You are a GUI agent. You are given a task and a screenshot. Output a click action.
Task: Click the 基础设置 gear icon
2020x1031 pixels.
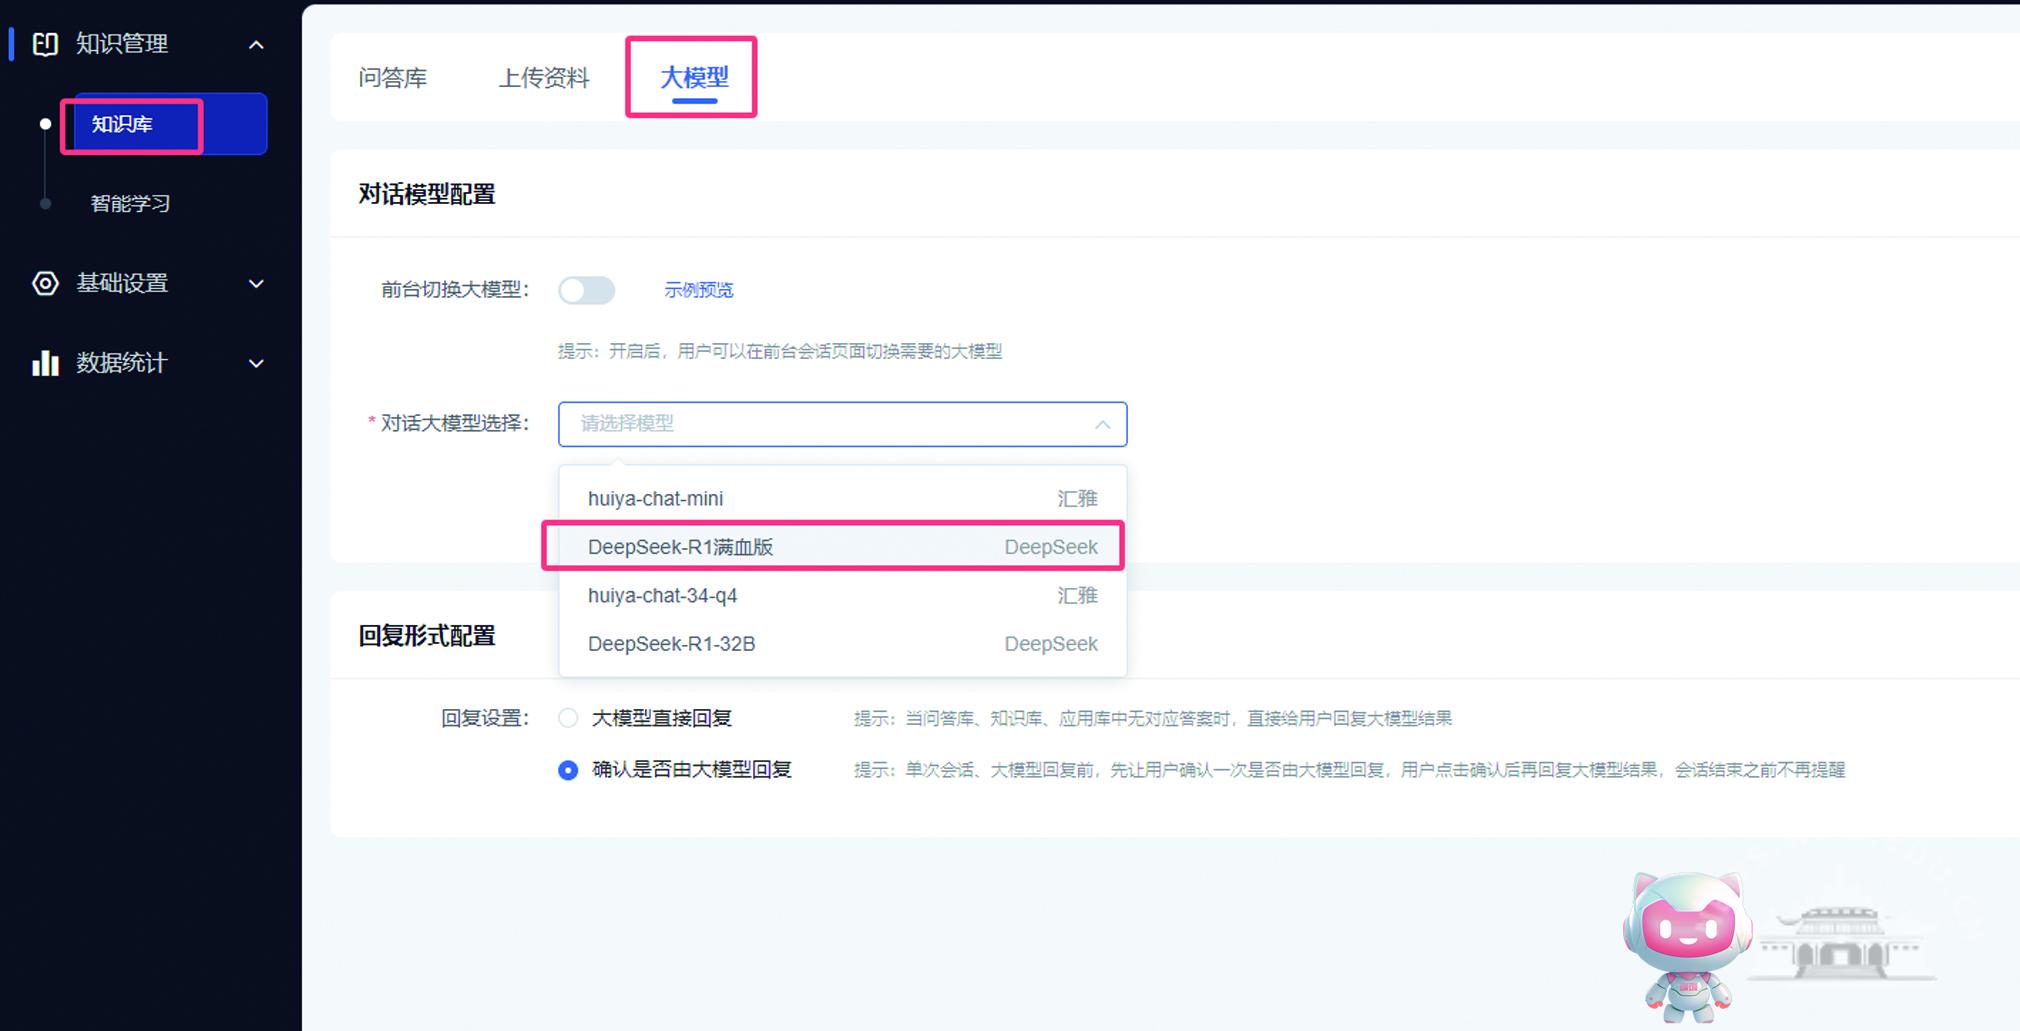(x=45, y=283)
